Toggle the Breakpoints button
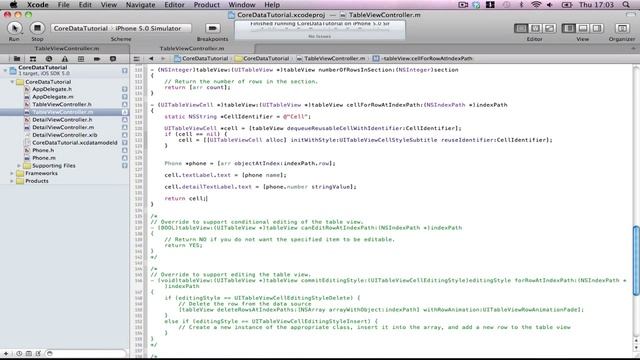This screenshot has height=360, width=640. point(212,28)
